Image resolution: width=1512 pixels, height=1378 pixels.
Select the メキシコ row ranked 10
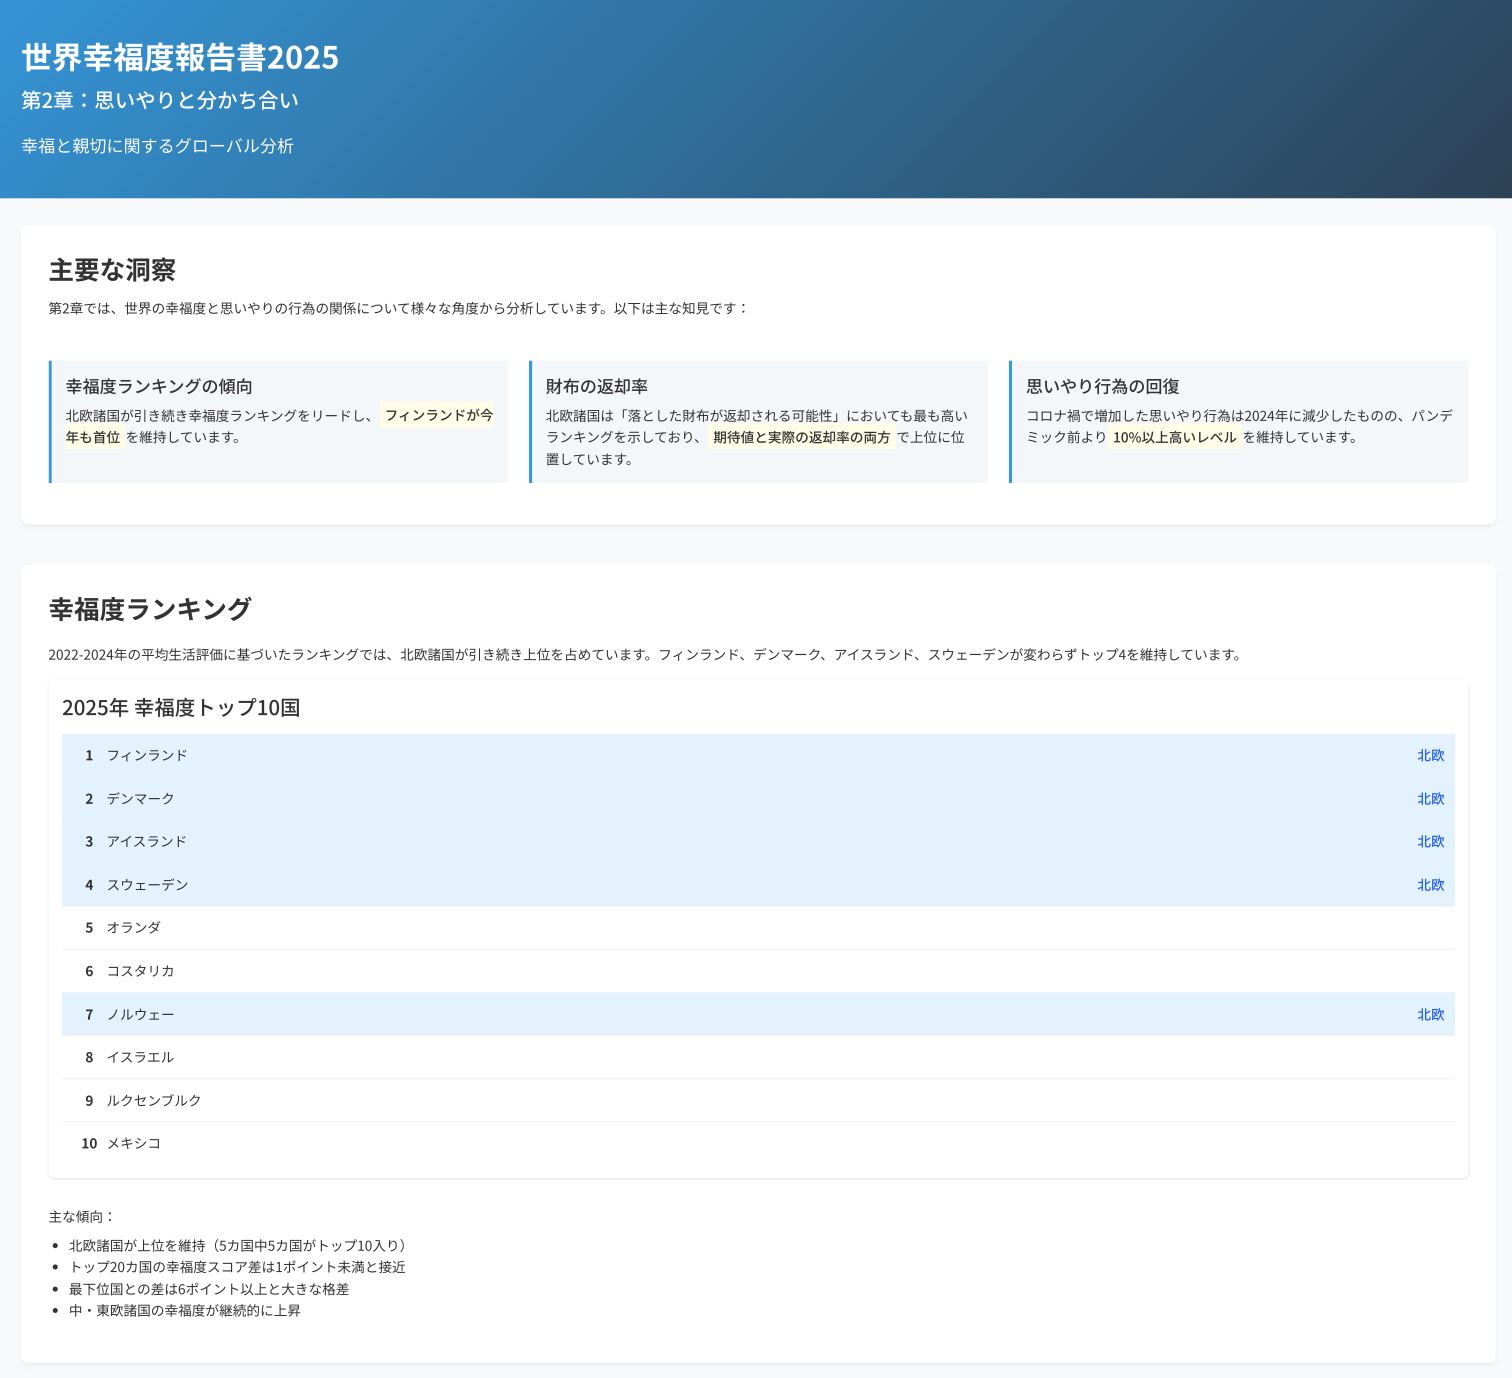[758, 1143]
